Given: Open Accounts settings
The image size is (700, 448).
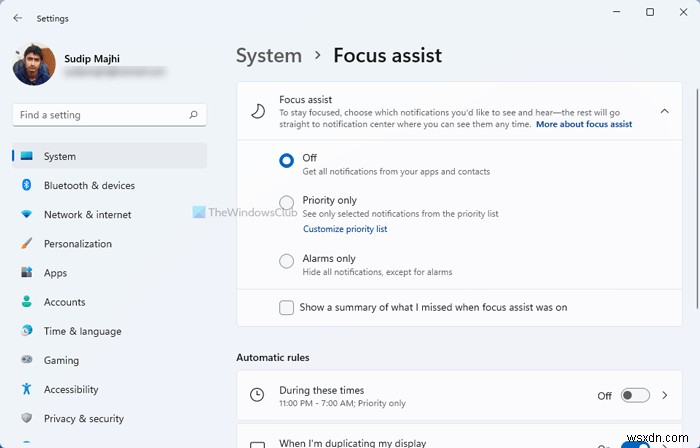Looking at the screenshot, I should coord(109,301).
